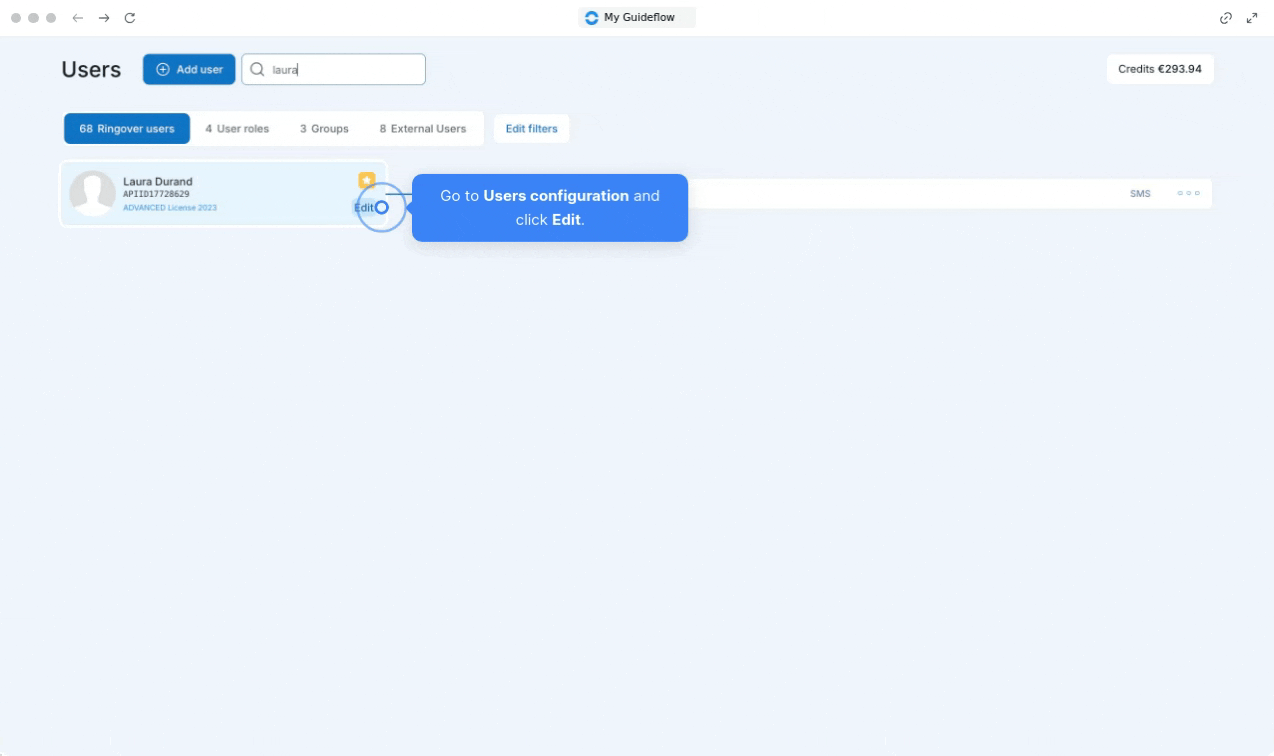Screen dimensions: 1274x756
Task: Select the 68 Ringover users tab
Action: pyautogui.click(x=127, y=129)
